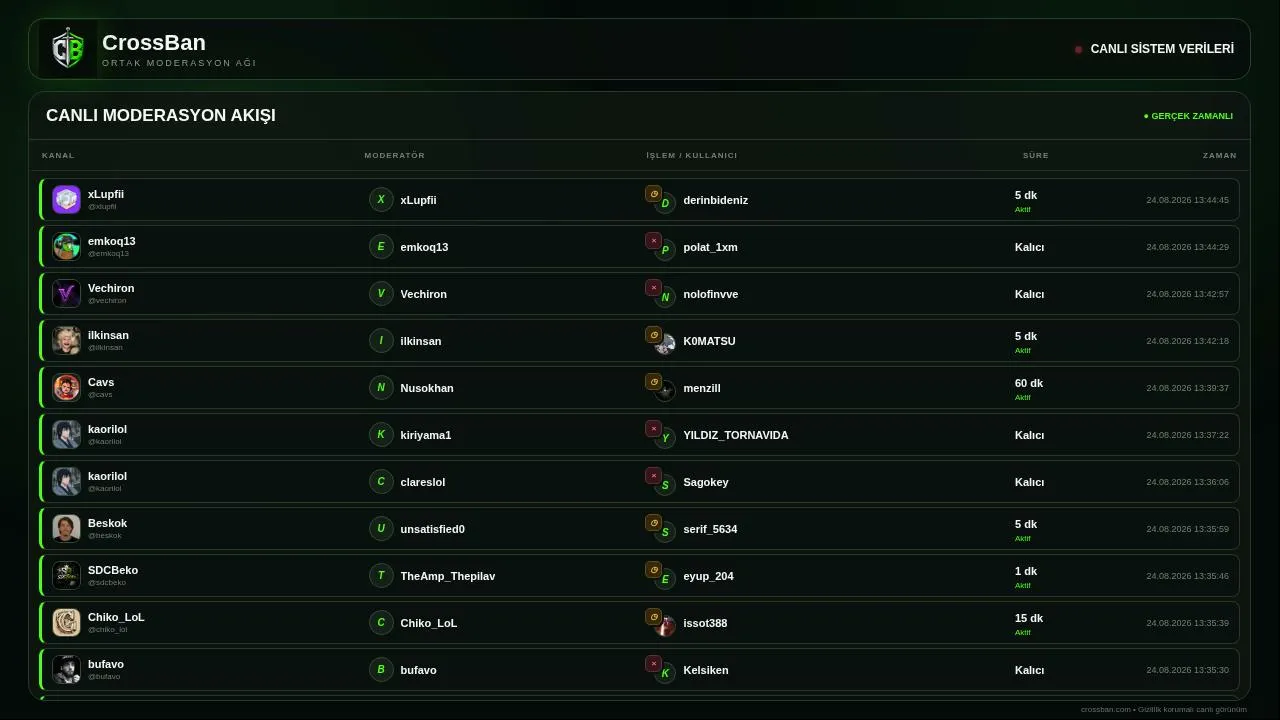Click the CrossBan shield logo
This screenshot has width=1280, height=720.
[x=68, y=49]
